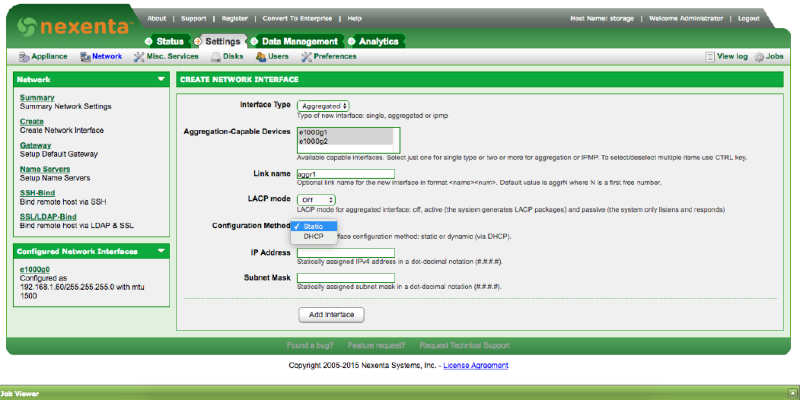This screenshot has width=800, height=400.
Task: Open the Jobs gear icon
Action: pos(759,57)
